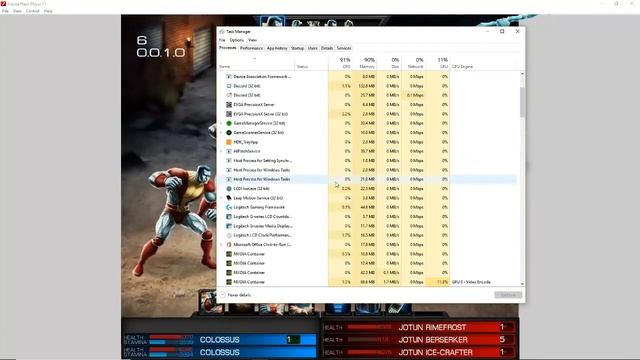Click the Host Process for Windows Tasks 2.0 MB icon
This screenshot has width=640, height=360.
point(229,170)
